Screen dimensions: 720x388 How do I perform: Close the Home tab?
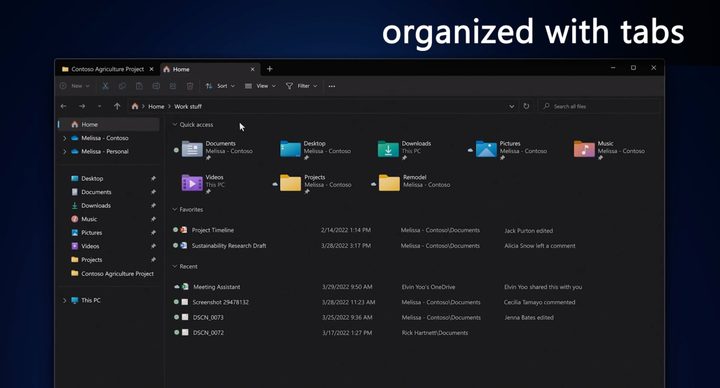pos(252,69)
